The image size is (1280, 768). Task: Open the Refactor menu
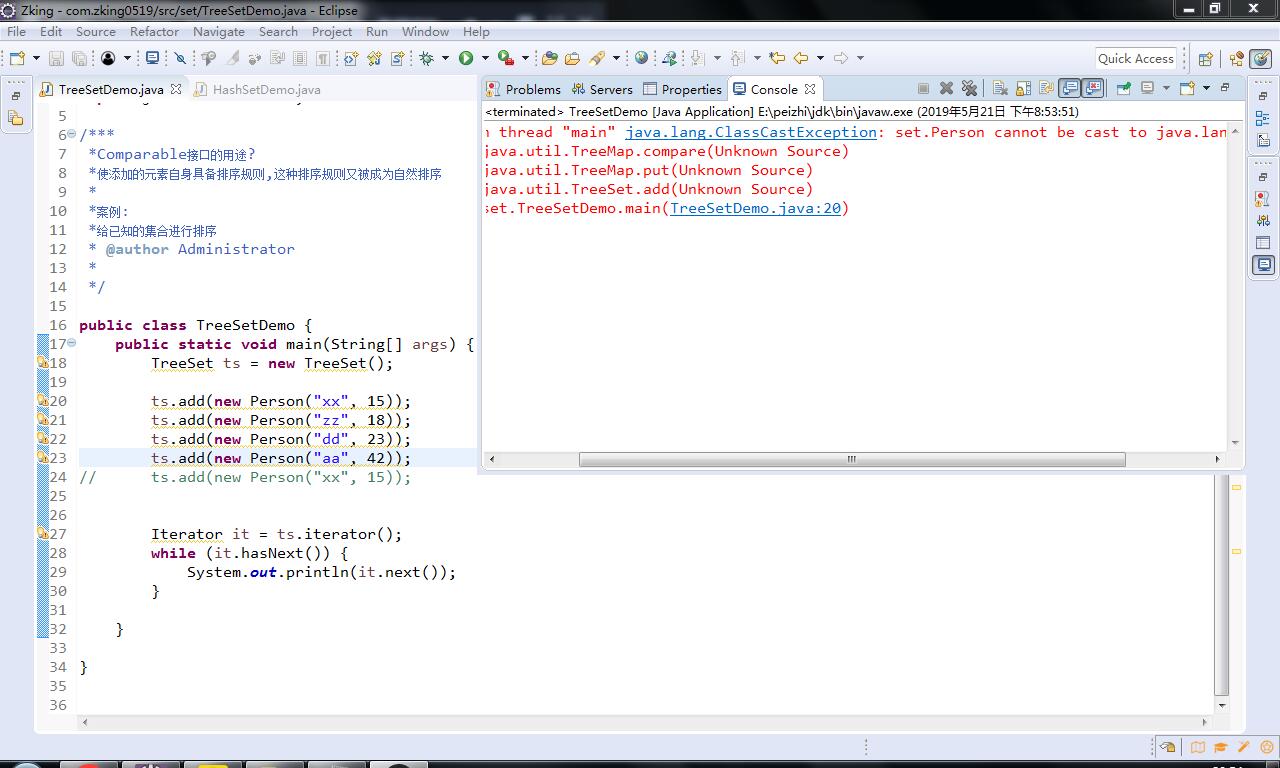(x=154, y=31)
